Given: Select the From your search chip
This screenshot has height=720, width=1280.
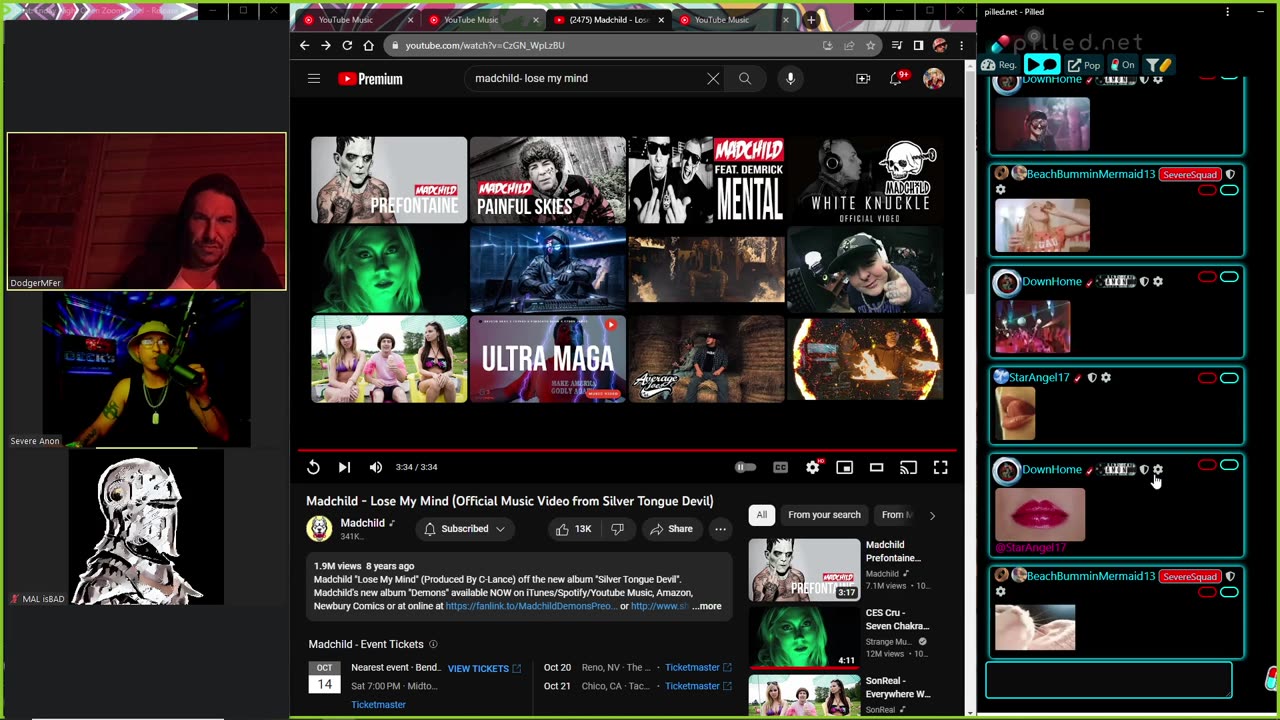Looking at the screenshot, I should [824, 515].
